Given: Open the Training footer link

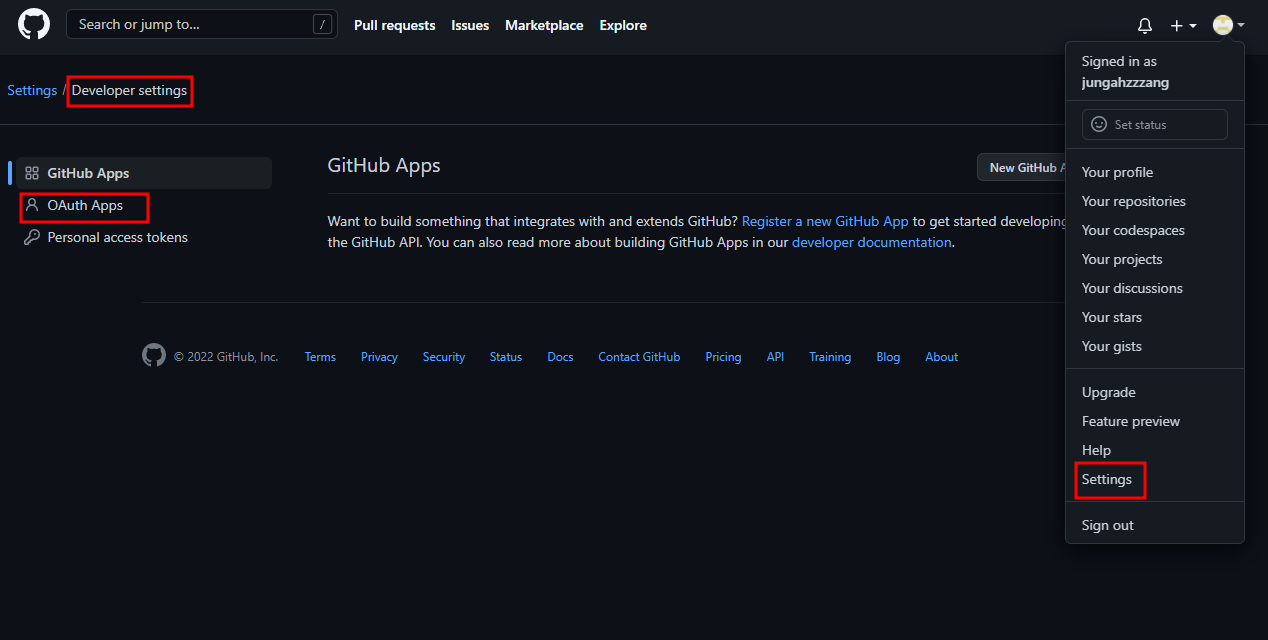Looking at the screenshot, I should [830, 357].
